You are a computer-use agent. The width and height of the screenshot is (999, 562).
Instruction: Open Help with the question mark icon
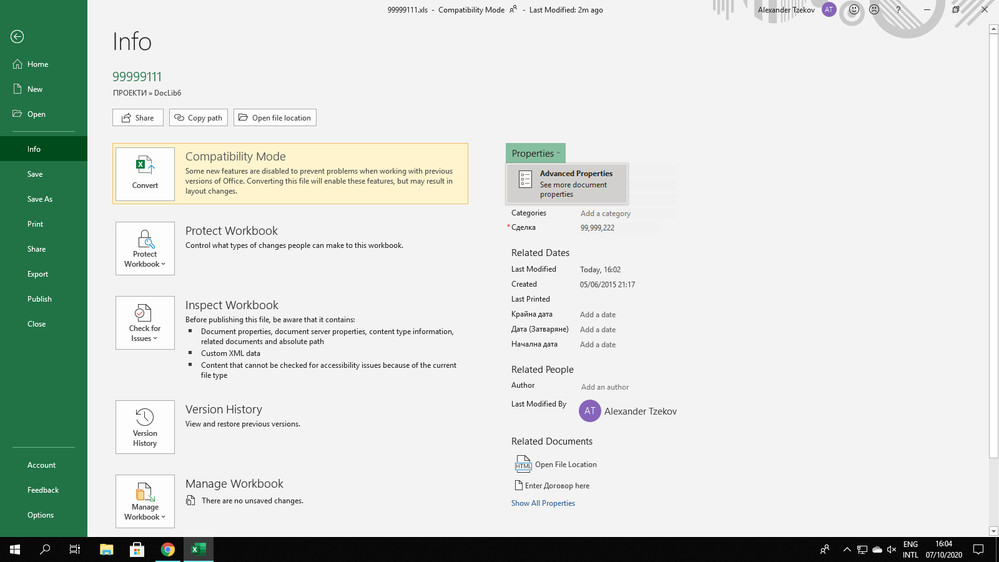tap(898, 10)
